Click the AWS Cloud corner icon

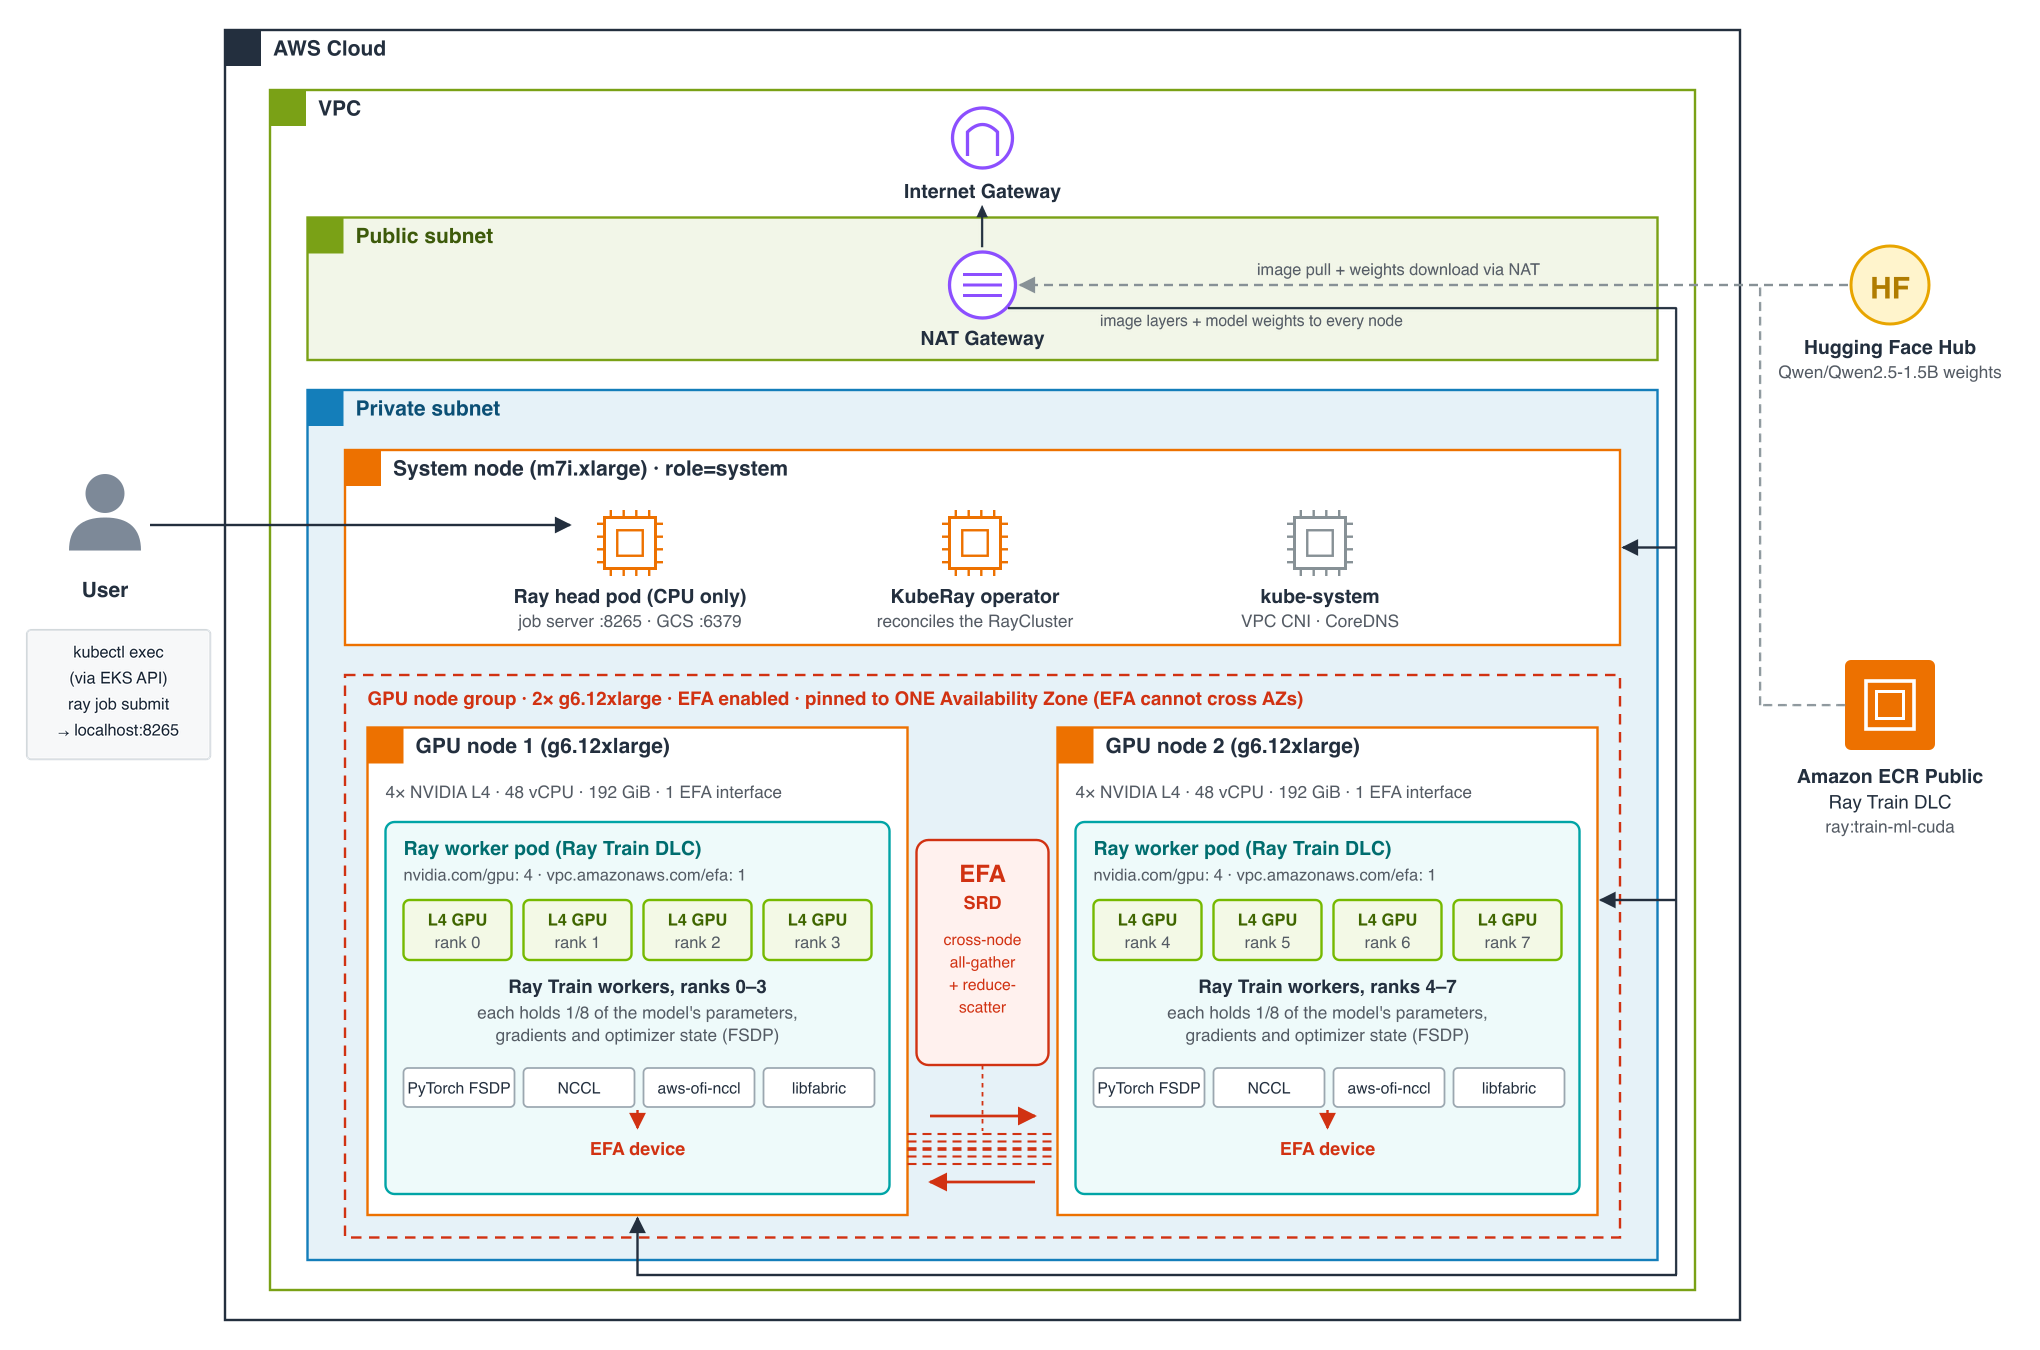click(x=243, y=48)
